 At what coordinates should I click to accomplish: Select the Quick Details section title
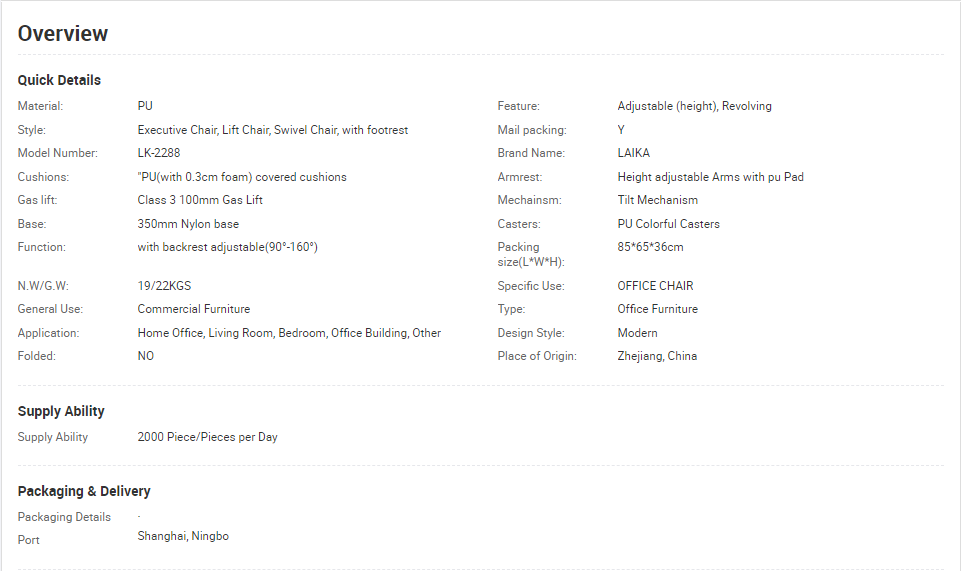pyautogui.click(x=59, y=80)
